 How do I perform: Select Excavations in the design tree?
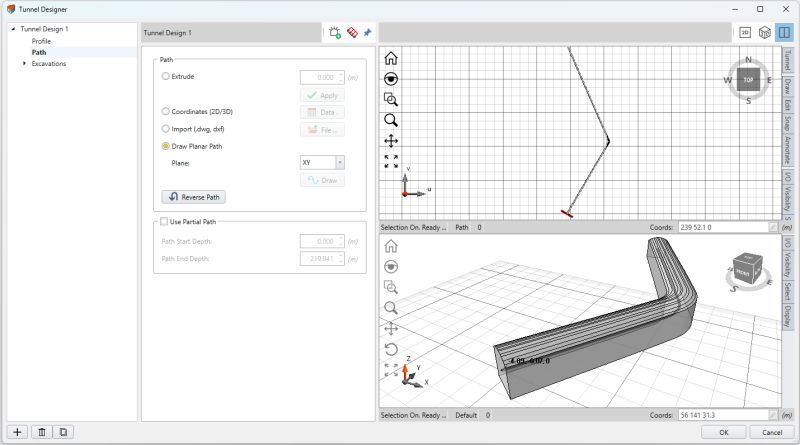click(x=49, y=63)
